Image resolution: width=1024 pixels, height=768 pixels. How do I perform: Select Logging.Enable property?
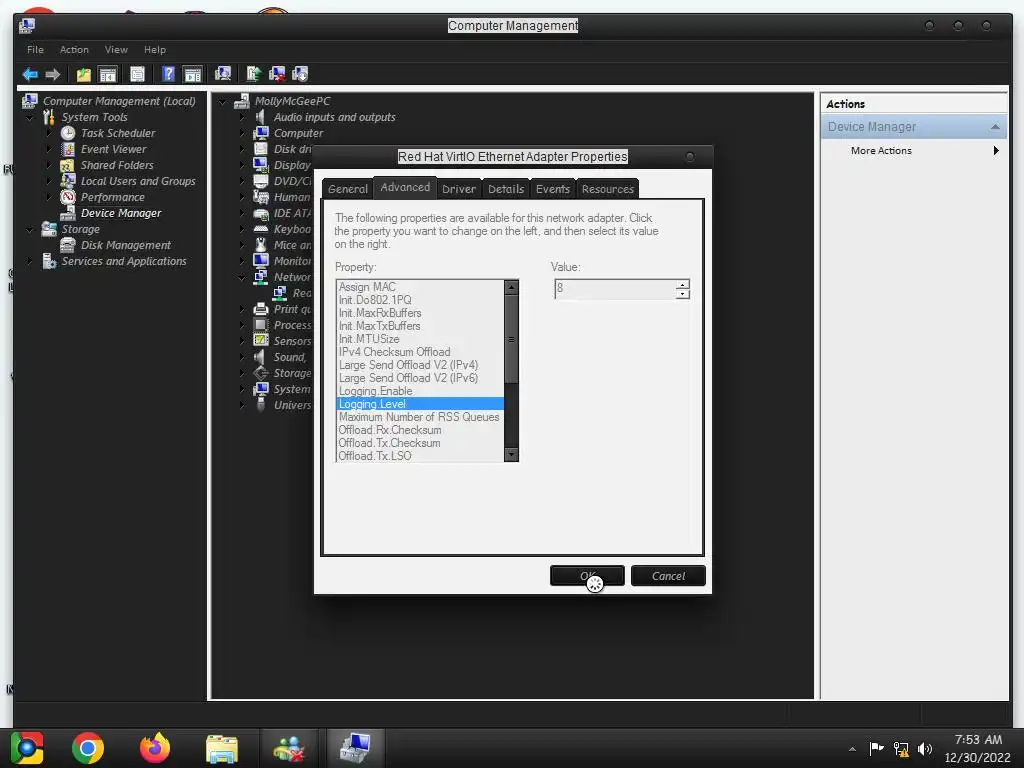[x=420, y=391]
